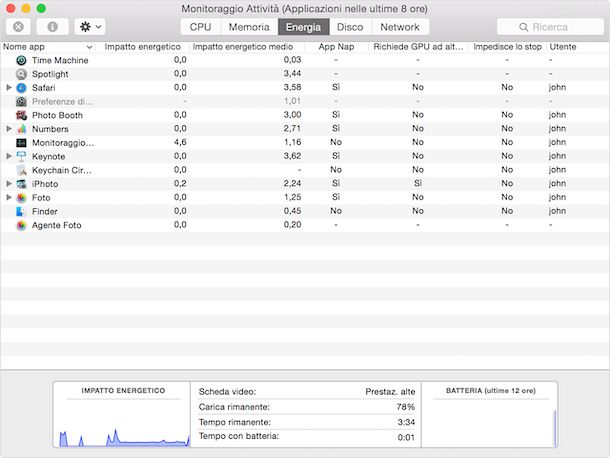Image resolution: width=610 pixels, height=458 pixels.
Task: Select the Time Machine row name
Action: tap(60, 60)
